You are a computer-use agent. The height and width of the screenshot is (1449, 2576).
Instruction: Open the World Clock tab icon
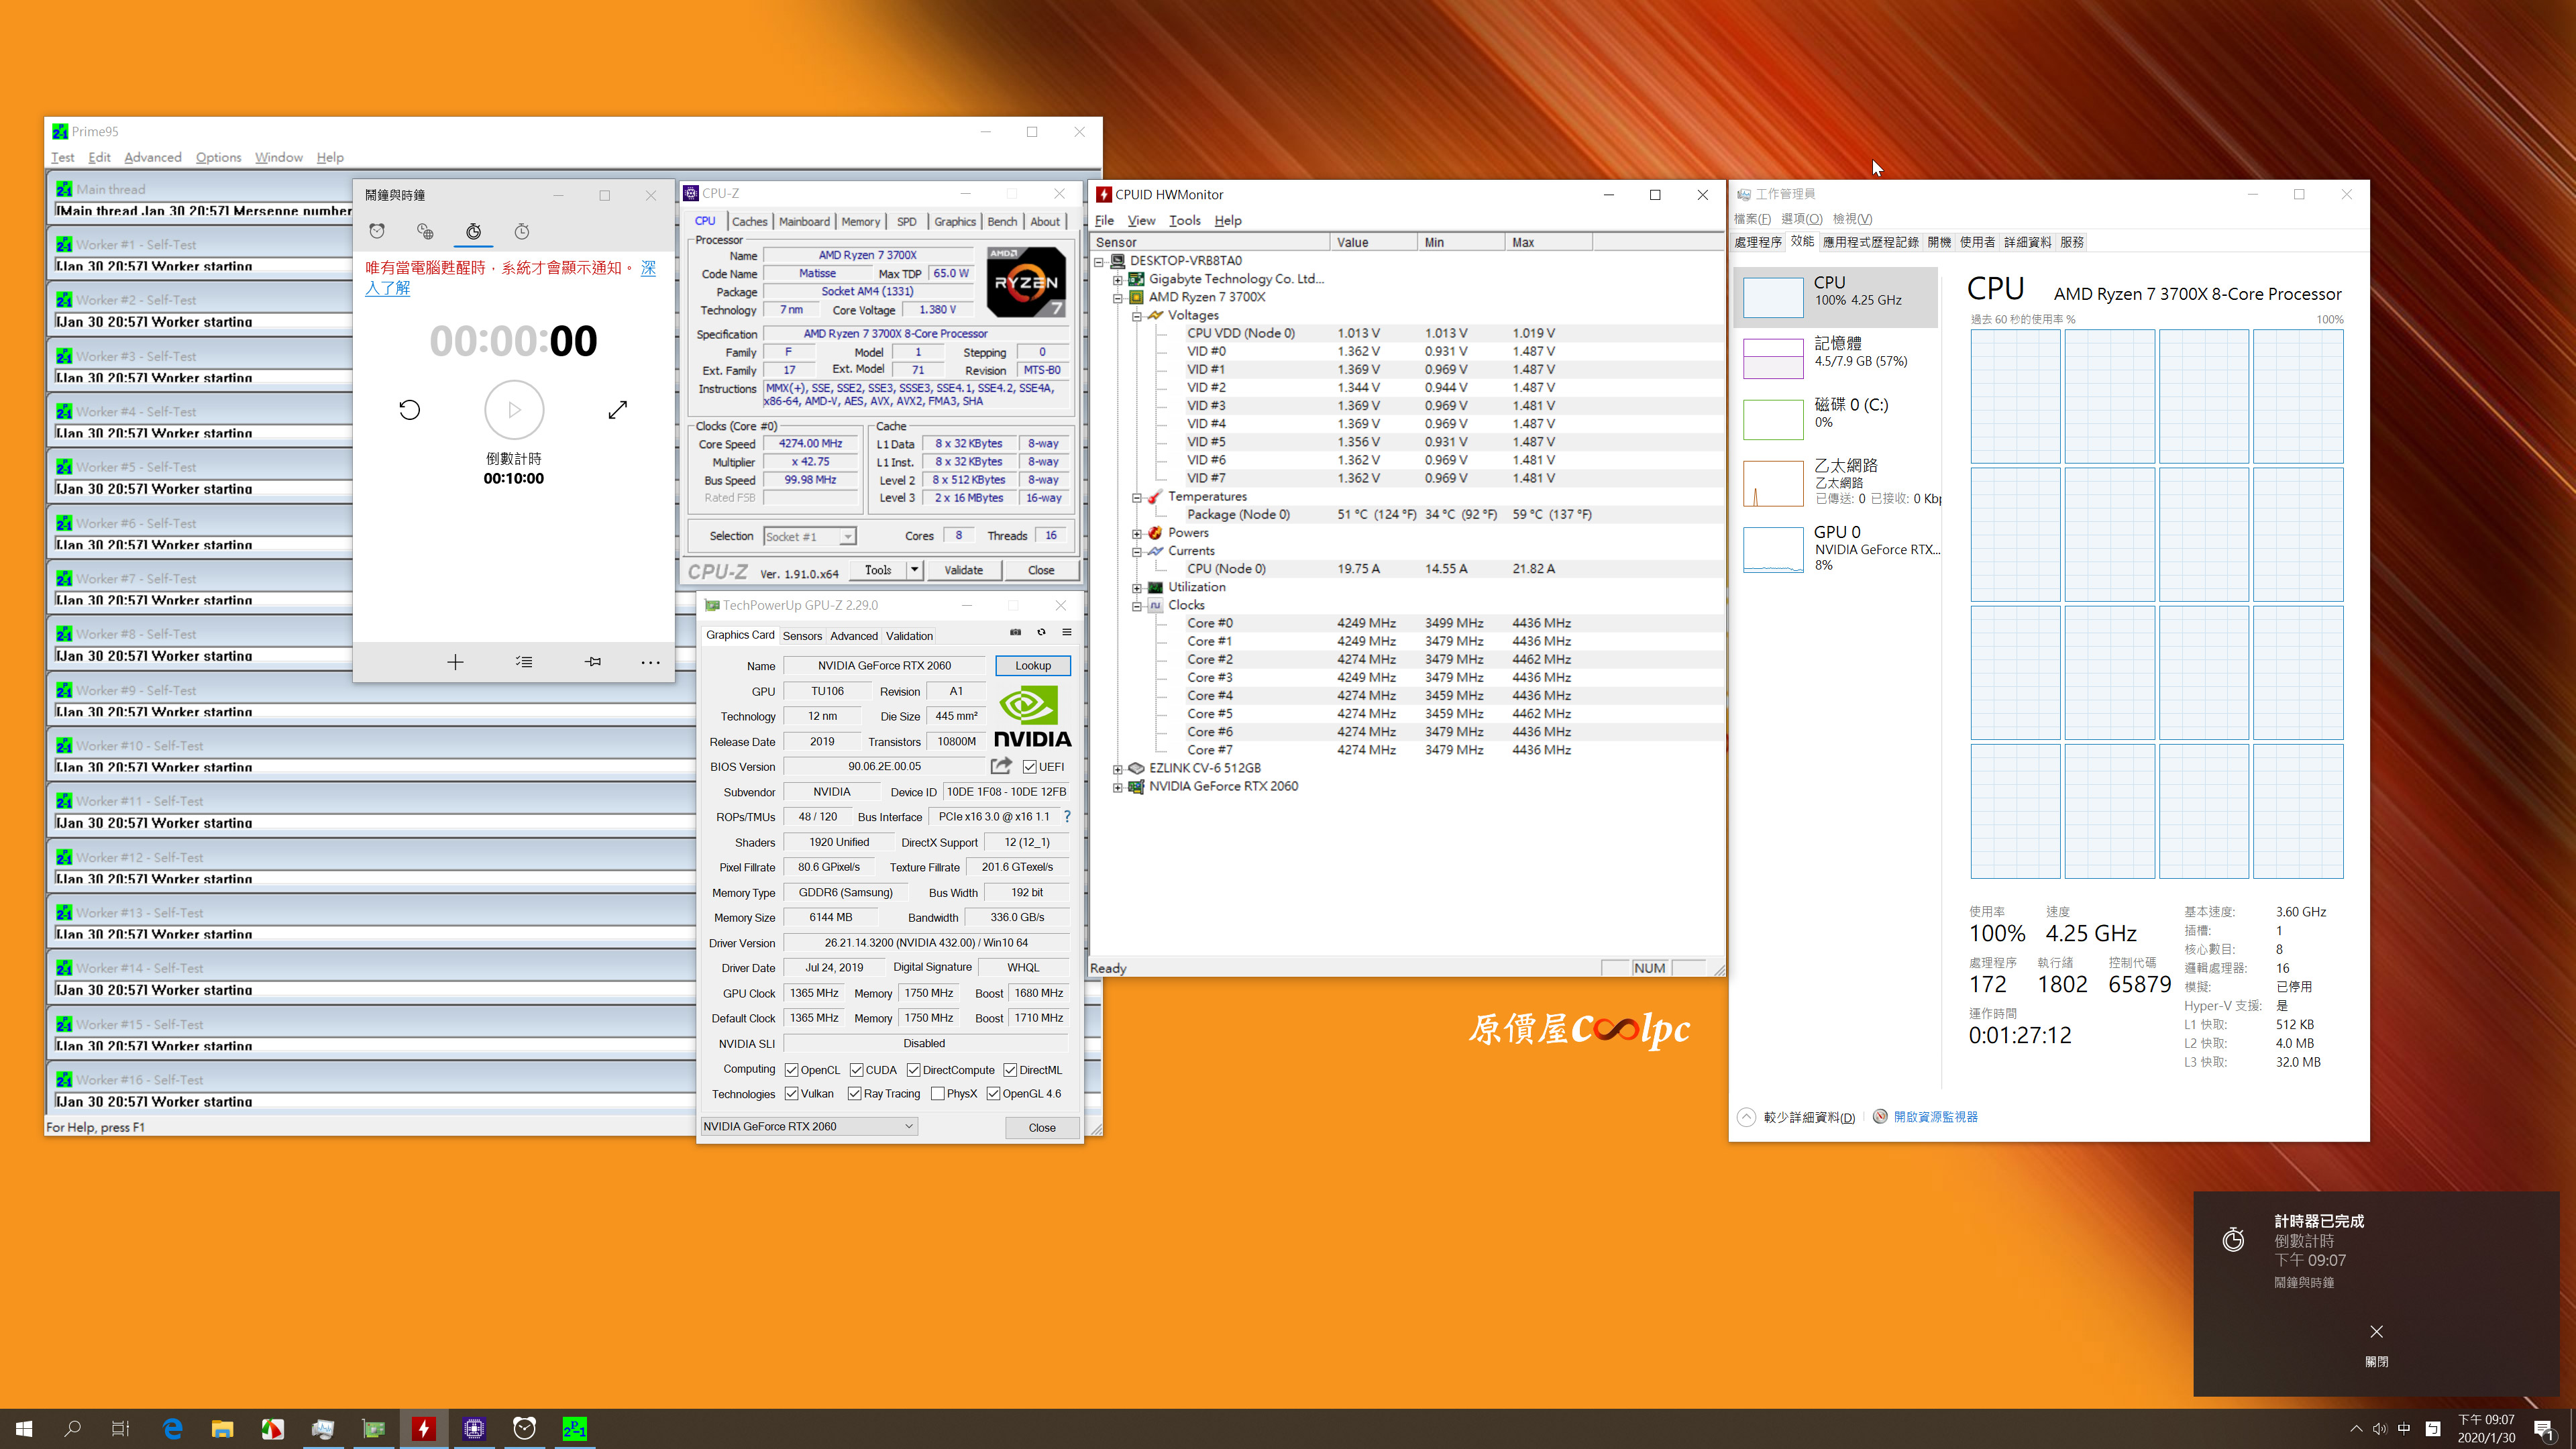(x=425, y=231)
